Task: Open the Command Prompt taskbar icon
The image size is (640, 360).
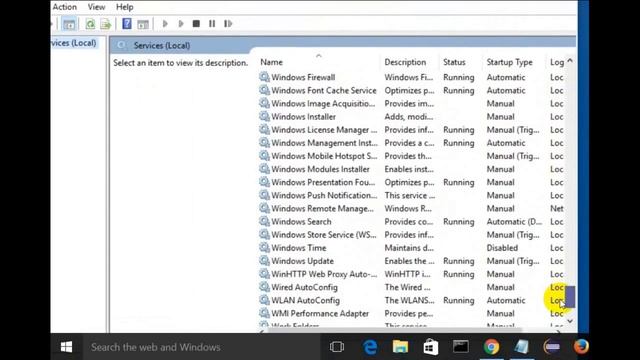Action: click(461, 347)
